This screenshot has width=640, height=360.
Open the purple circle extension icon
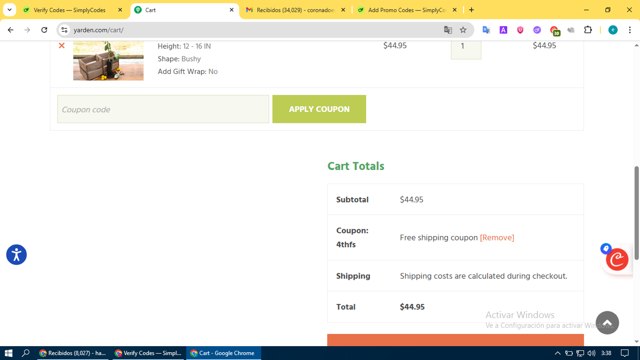(537, 30)
